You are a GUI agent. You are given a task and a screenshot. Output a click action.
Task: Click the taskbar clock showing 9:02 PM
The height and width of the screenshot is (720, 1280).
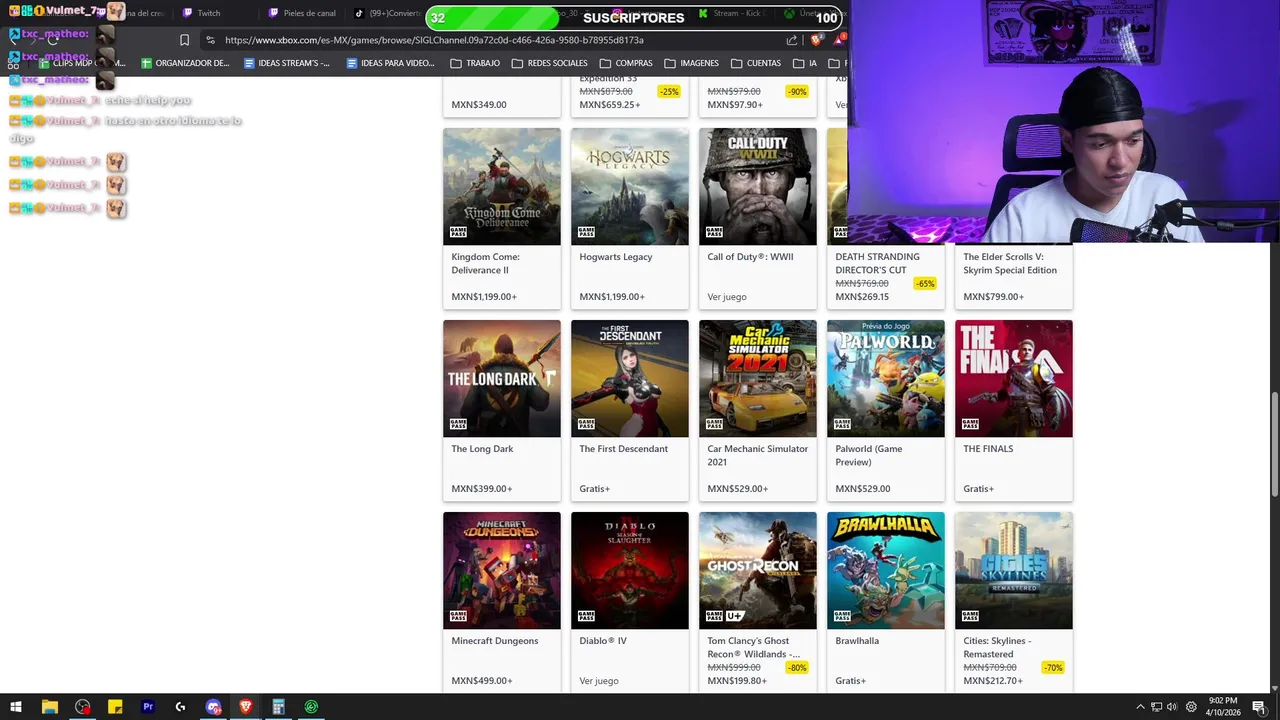point(1223,707)
